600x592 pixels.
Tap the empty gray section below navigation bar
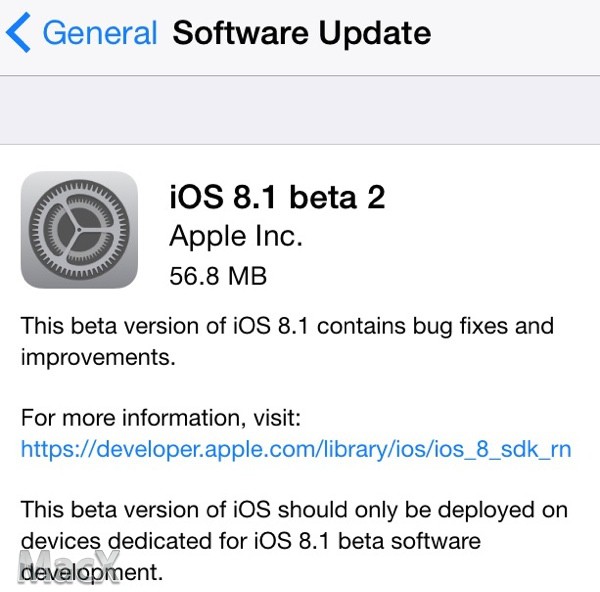[300, 110]
